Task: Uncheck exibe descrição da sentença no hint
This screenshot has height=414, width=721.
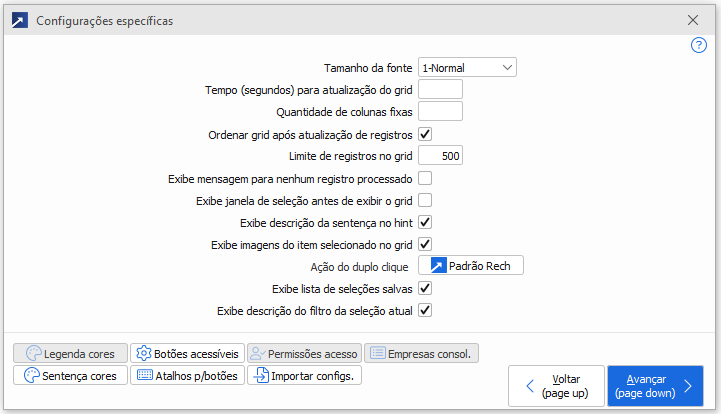Action: click(x=425, y=222)
